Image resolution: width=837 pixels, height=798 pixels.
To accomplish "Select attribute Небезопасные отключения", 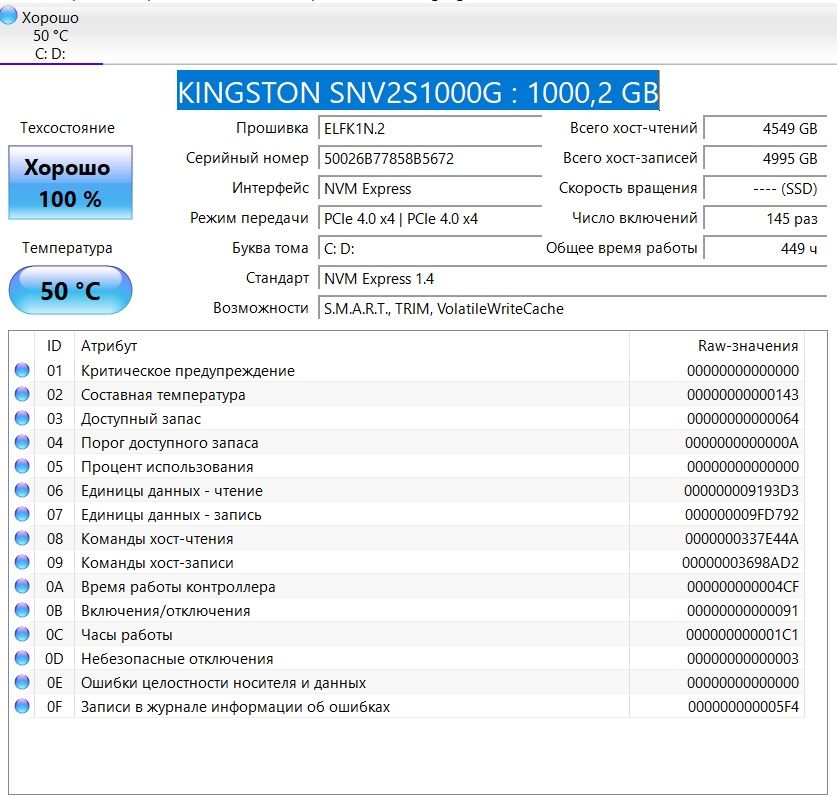I will (x=177, y=659).
